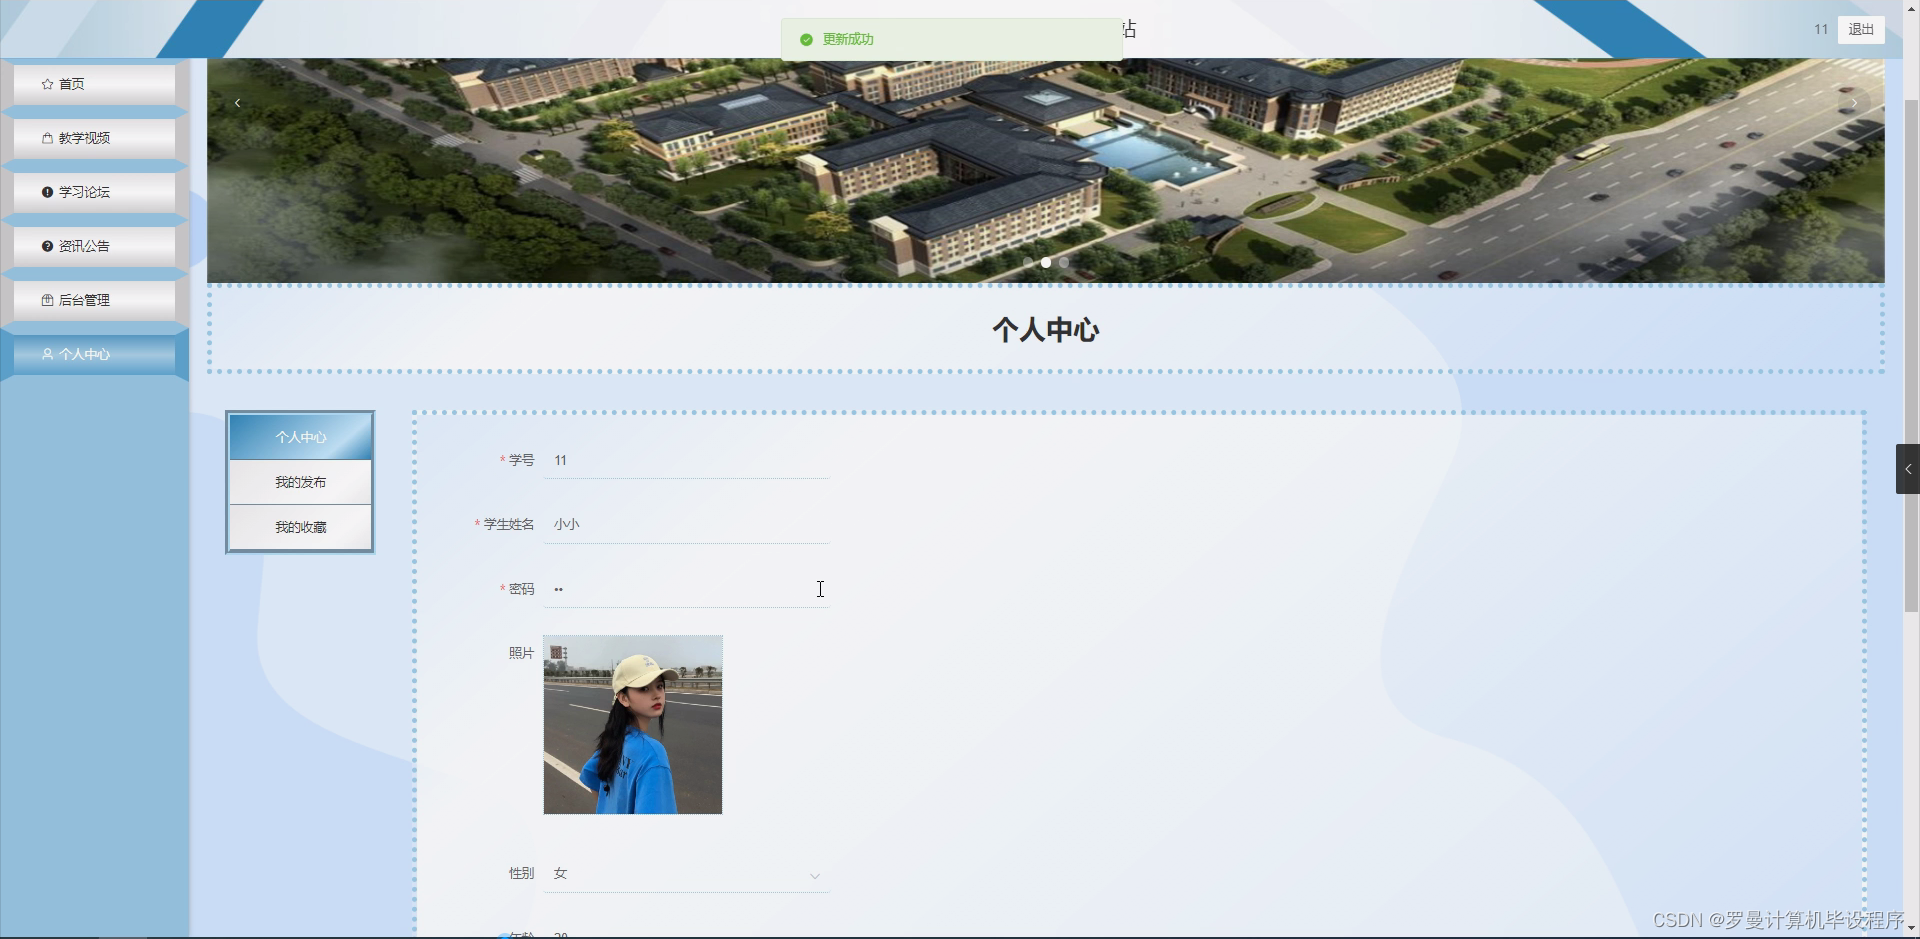1920x939 pixels.
Task: Click the 退出 logout button
Action: [1859, 29]
